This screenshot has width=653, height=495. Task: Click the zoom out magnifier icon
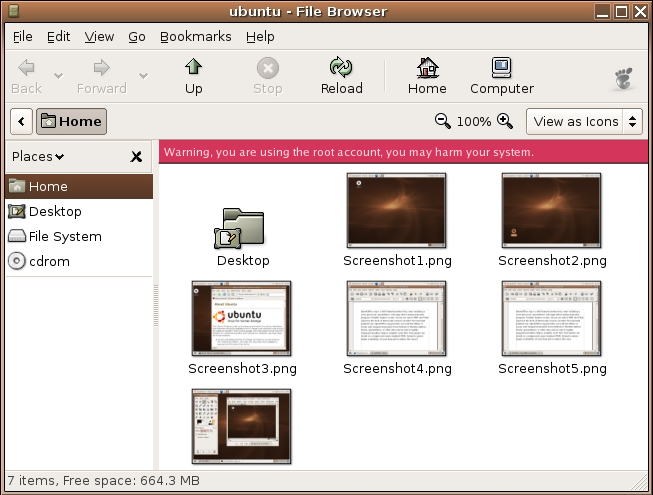[x=443, y=121]
